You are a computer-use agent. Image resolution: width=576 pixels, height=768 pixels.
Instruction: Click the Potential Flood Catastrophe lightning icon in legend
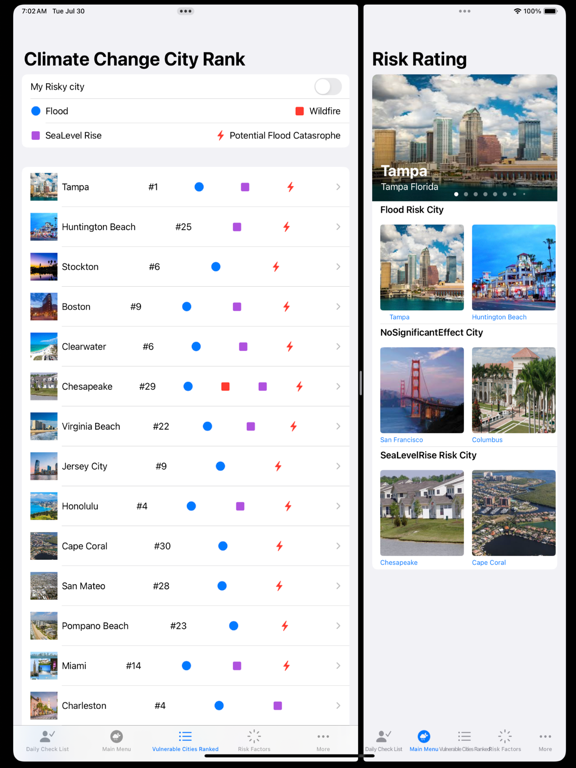point(221,136)
